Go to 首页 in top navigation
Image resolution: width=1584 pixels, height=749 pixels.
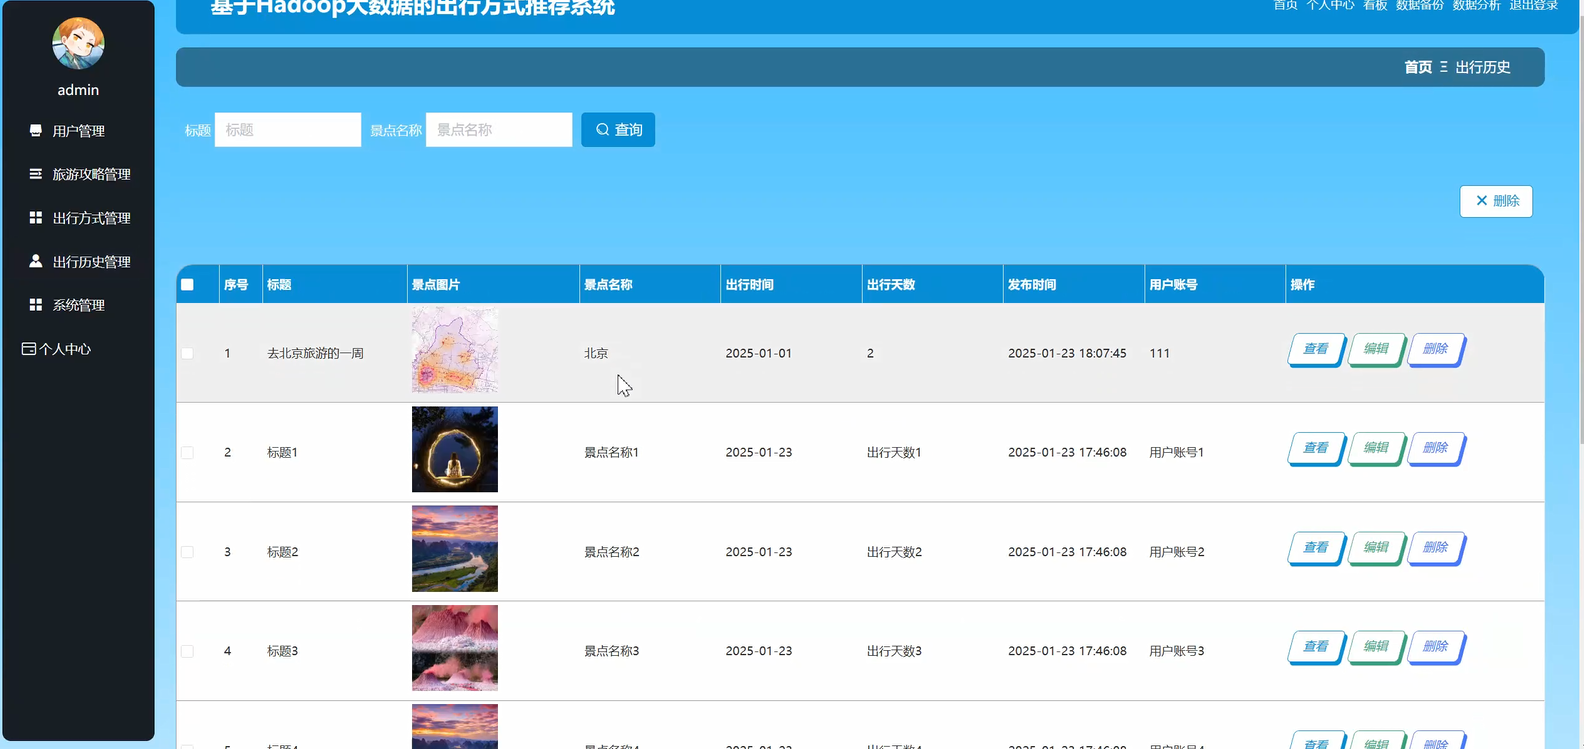(x=1285, y=5)
